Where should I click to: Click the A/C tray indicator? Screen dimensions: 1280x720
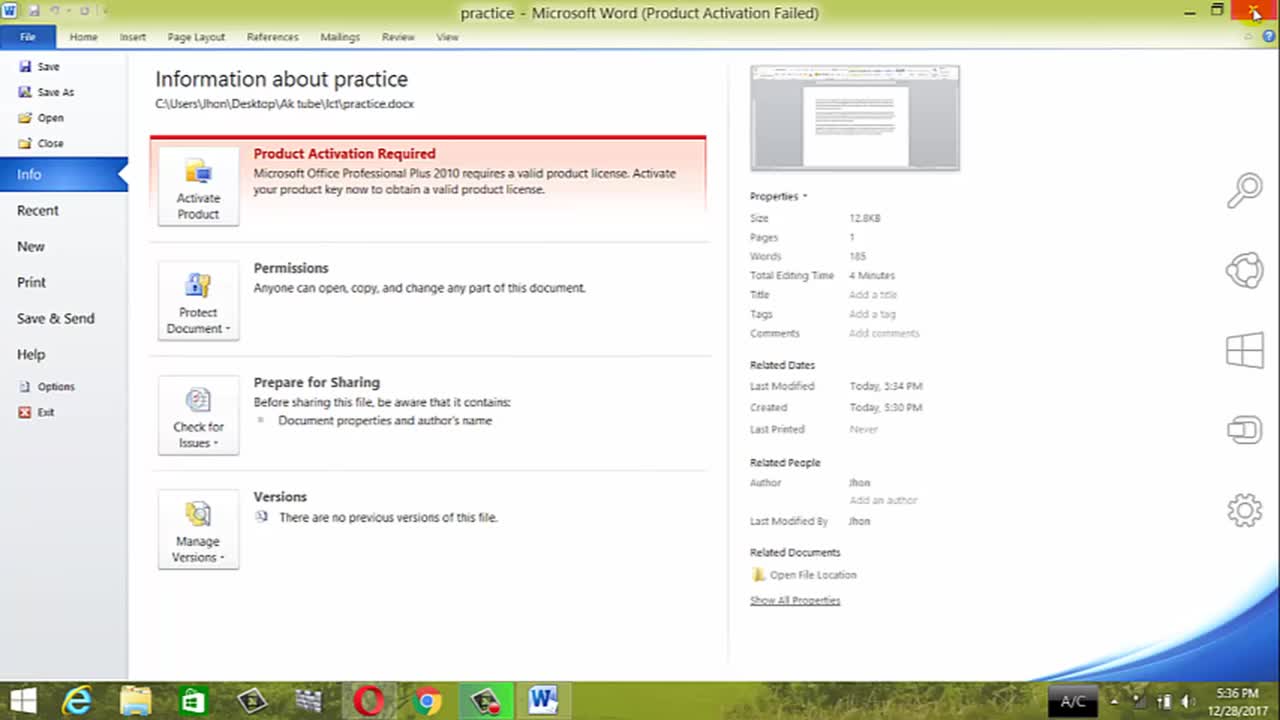pyautogui.click(x=1072, y=702)
